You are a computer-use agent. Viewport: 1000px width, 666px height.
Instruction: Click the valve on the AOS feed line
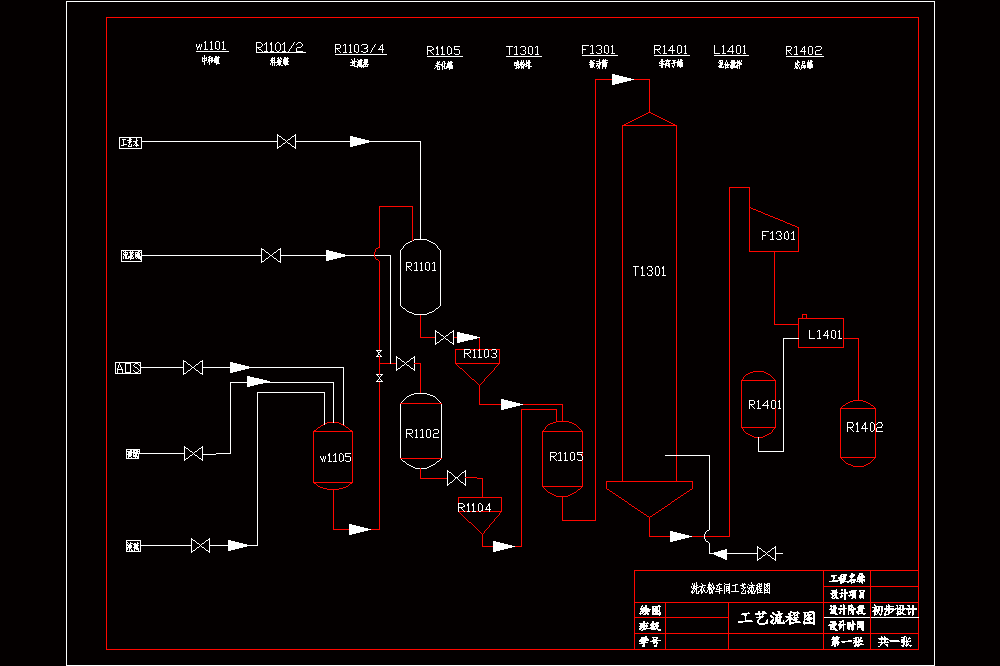pos(193,367)
